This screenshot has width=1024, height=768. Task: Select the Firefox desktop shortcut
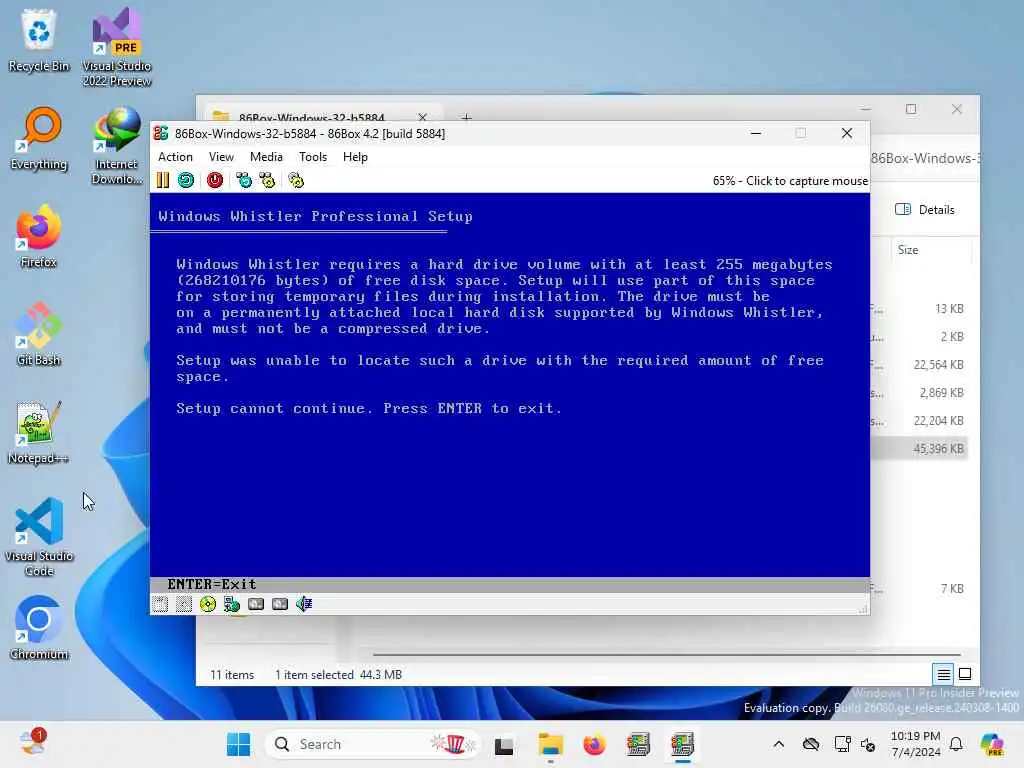(x=39, y=237)
